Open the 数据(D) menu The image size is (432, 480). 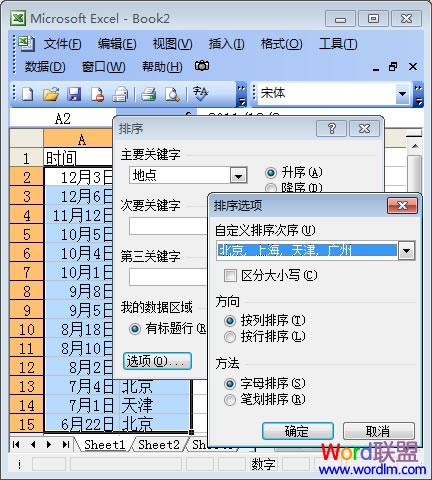[x=45, y=67]
